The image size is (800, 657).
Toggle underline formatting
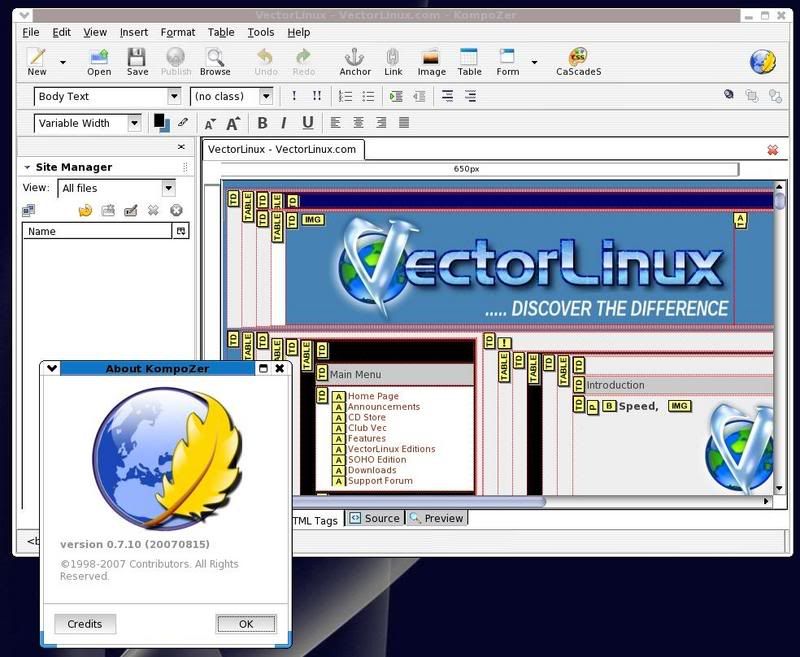click(308, 123)
